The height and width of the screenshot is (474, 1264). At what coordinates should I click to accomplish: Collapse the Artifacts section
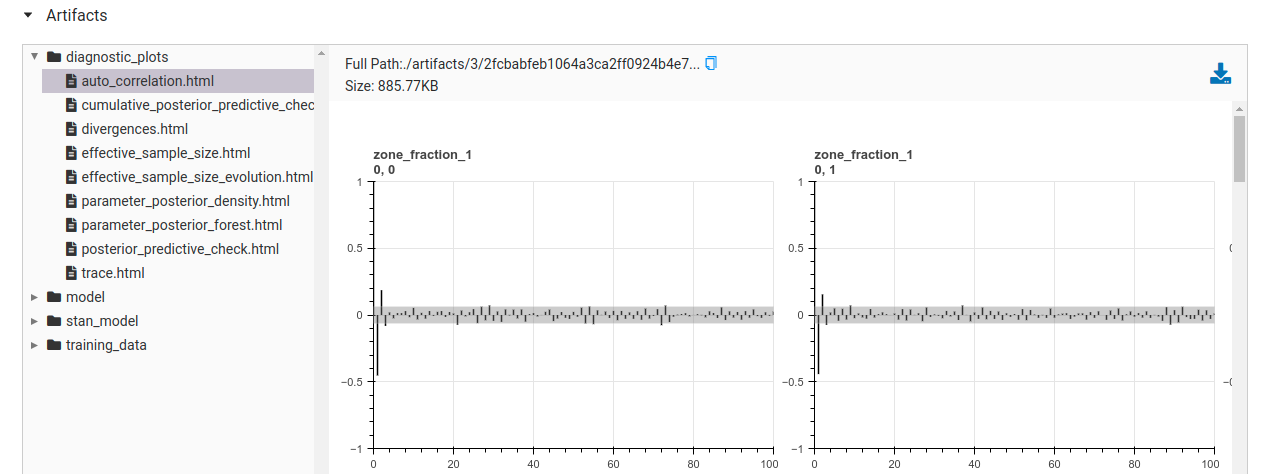(27, 16)
